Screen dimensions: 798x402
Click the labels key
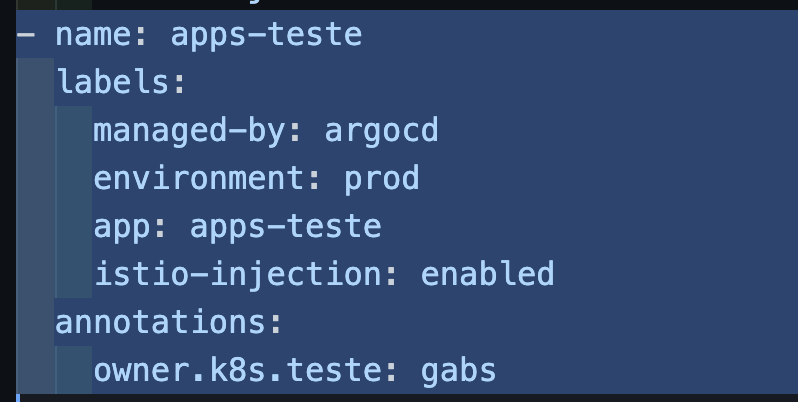[x=112, y=82]
